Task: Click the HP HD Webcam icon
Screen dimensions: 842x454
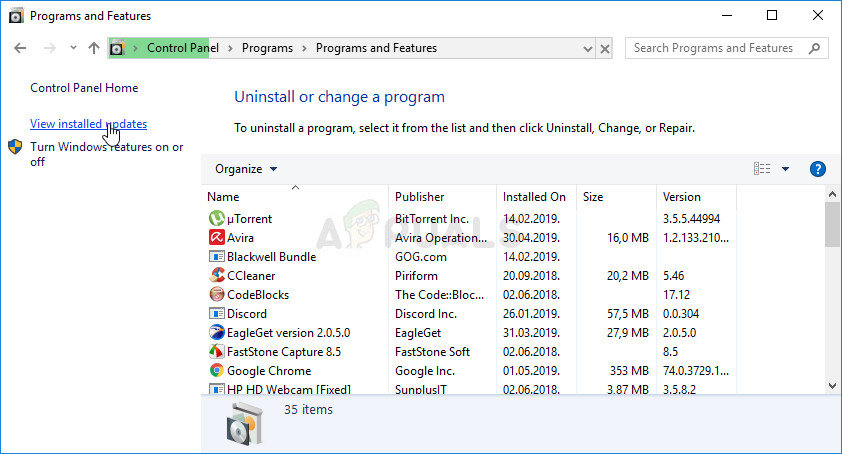Action: (x=216, y=388)
